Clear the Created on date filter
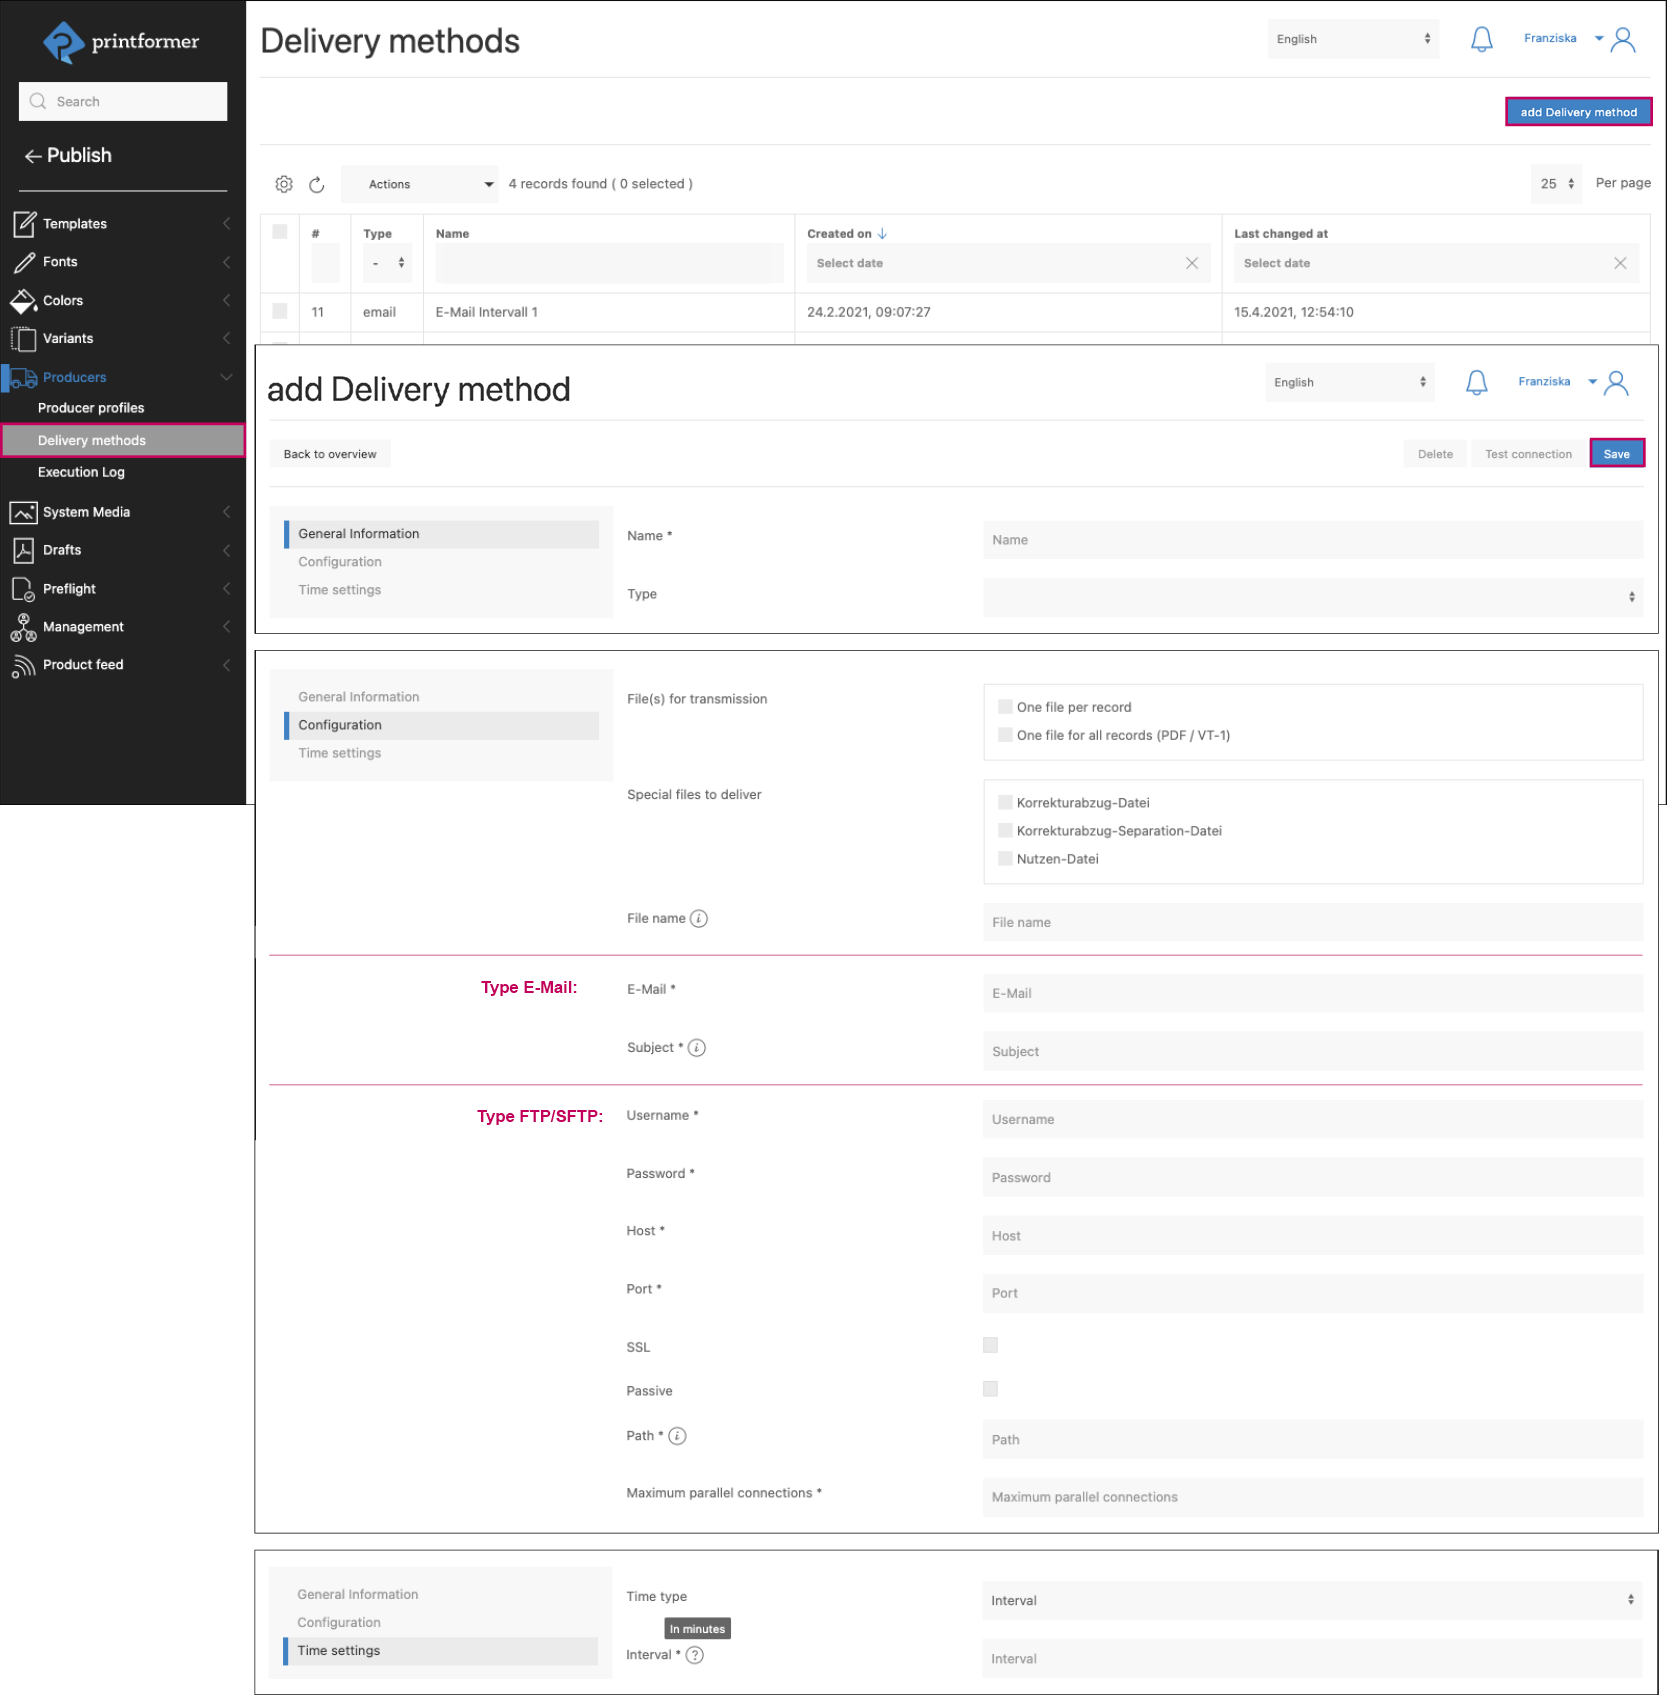The image size is (1667, 1705). (1192, 263)
